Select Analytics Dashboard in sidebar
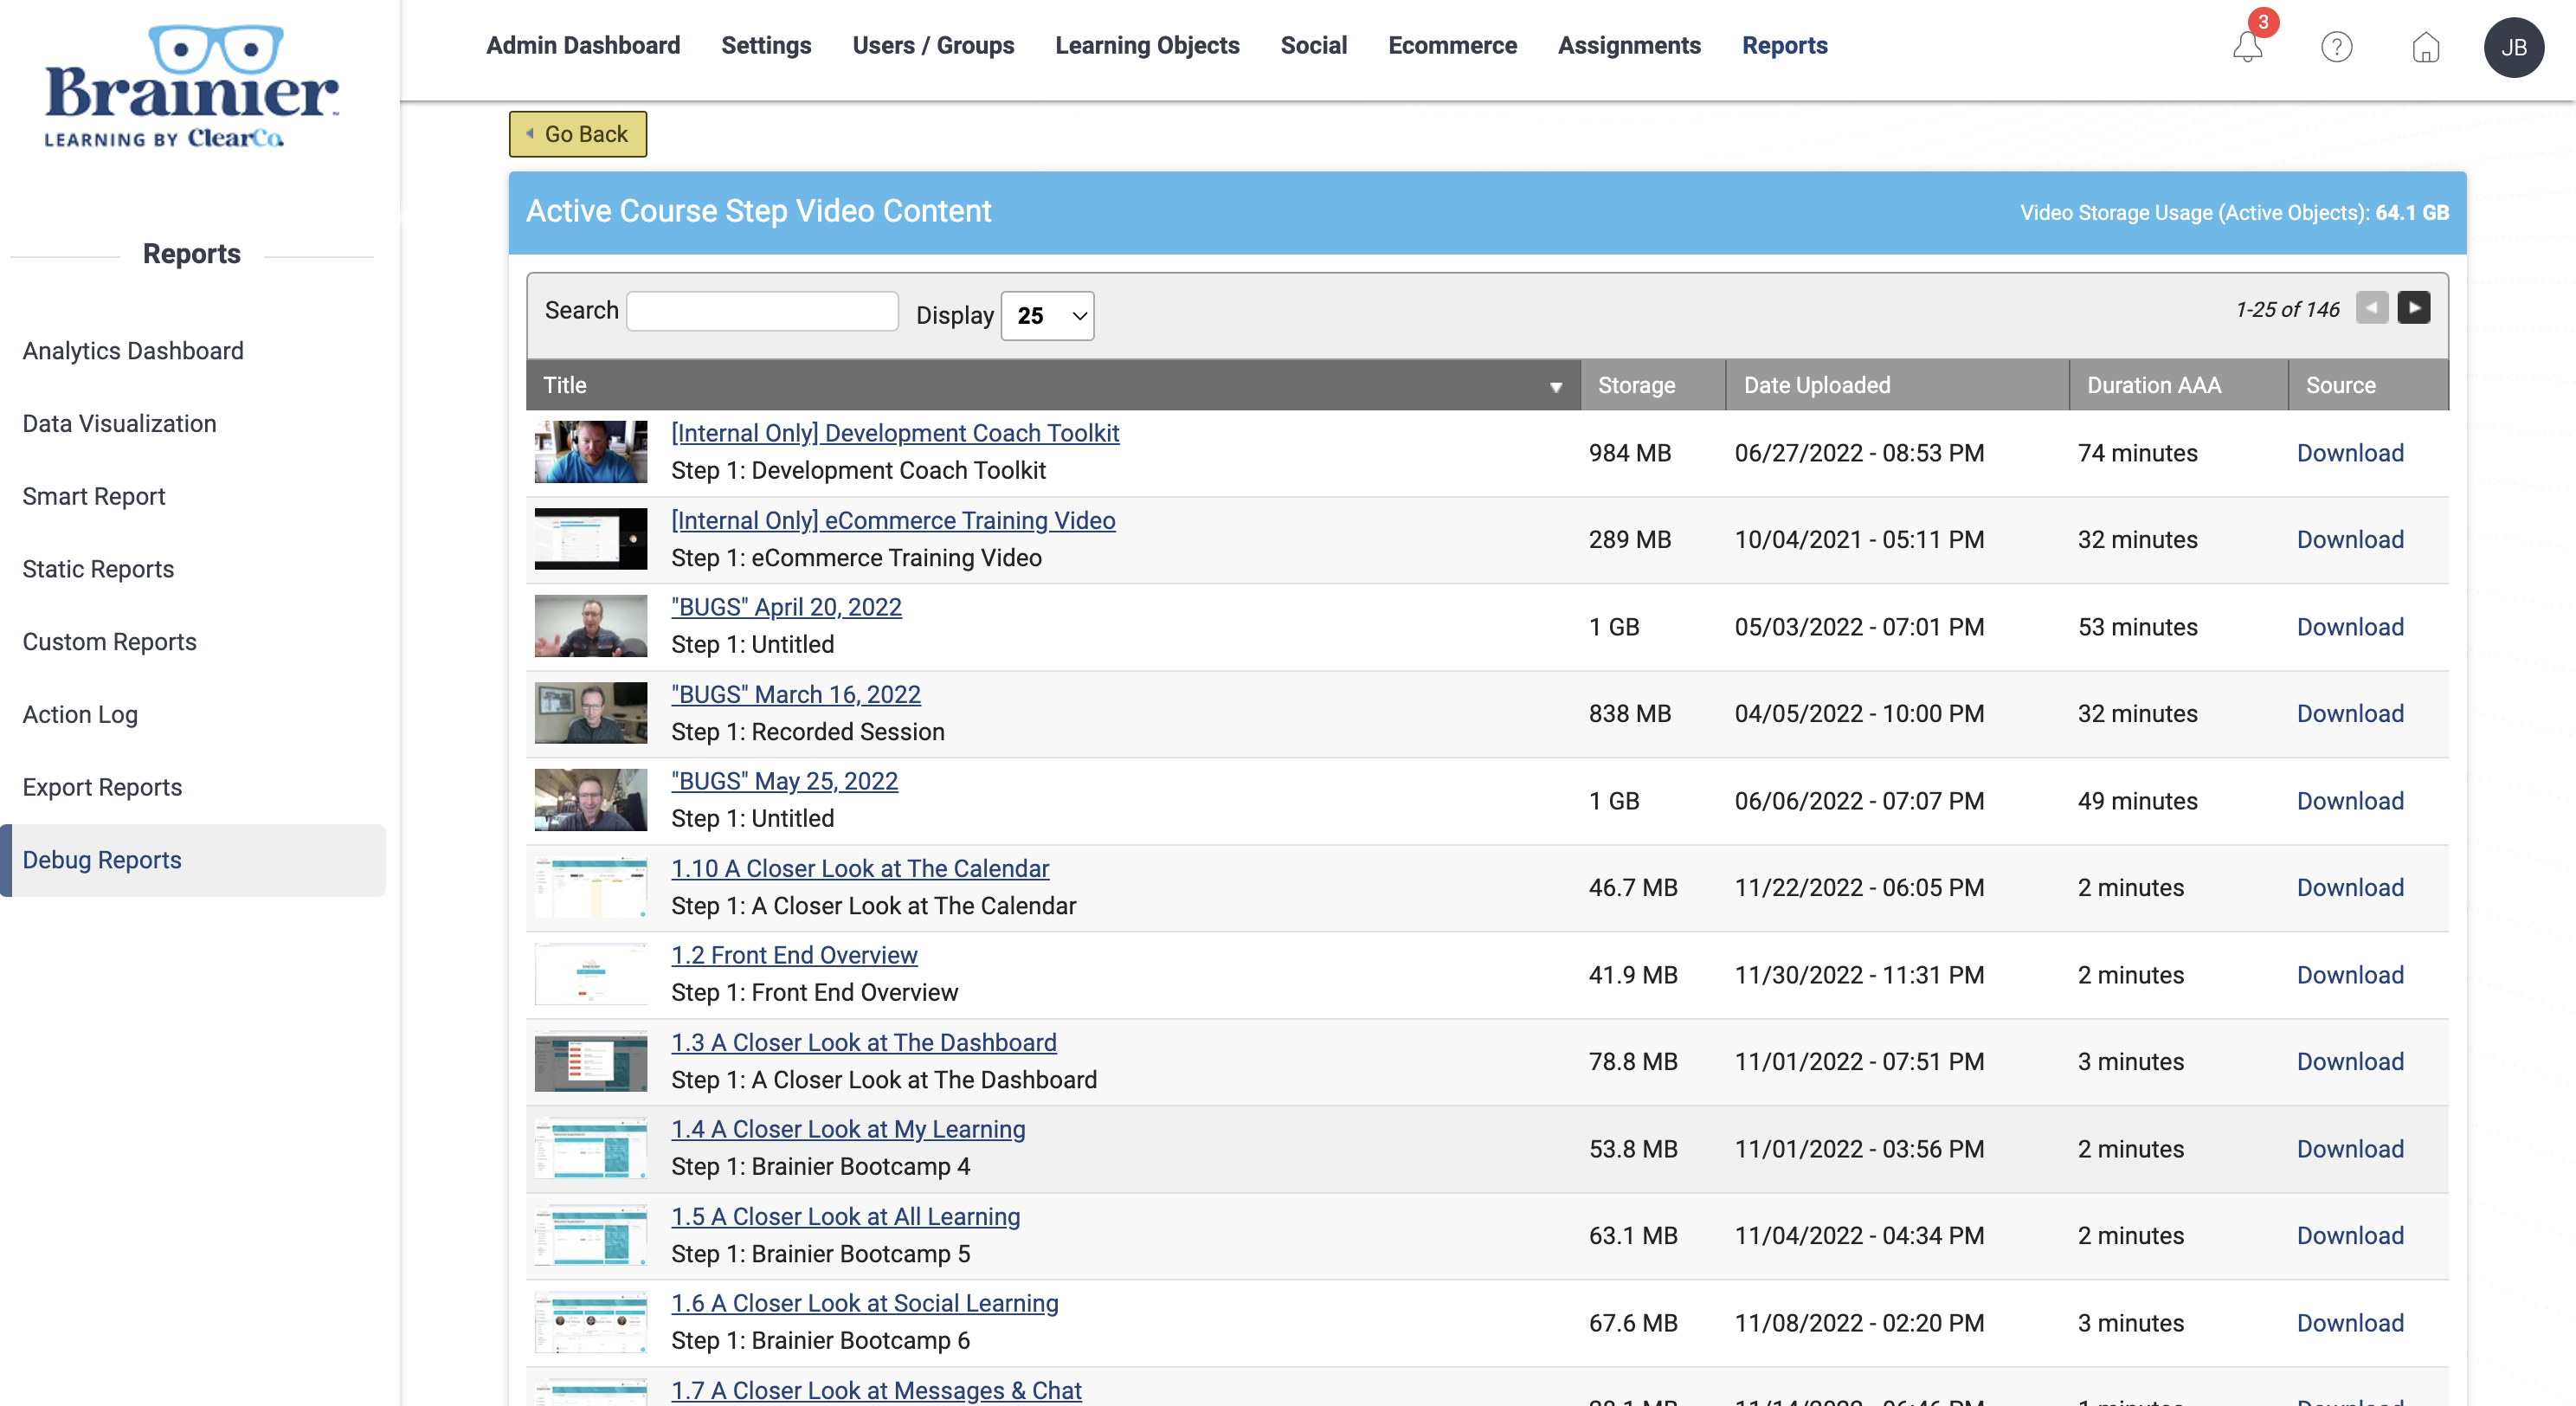 pos(133,351)
